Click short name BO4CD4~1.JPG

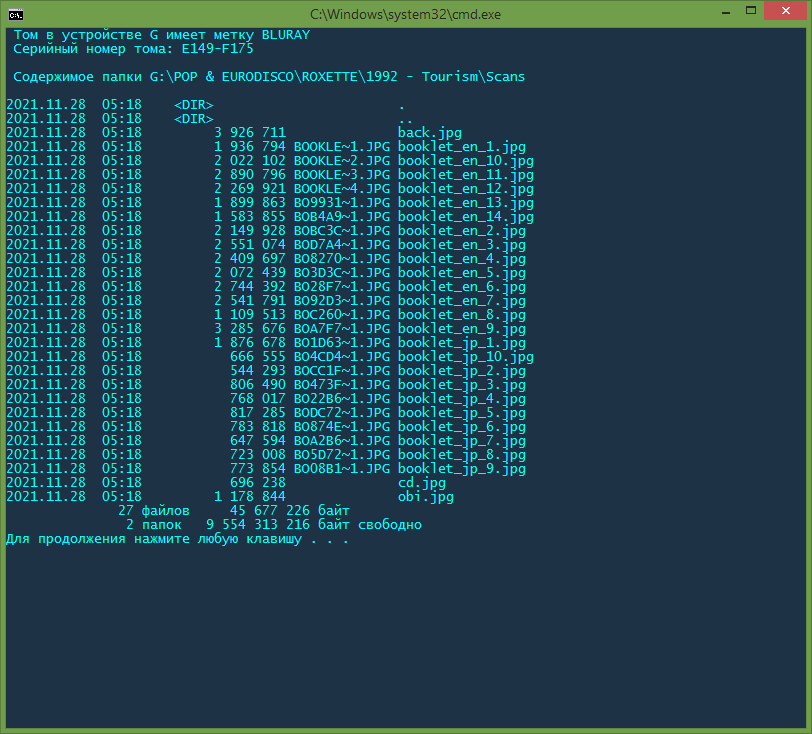point(342,356)
